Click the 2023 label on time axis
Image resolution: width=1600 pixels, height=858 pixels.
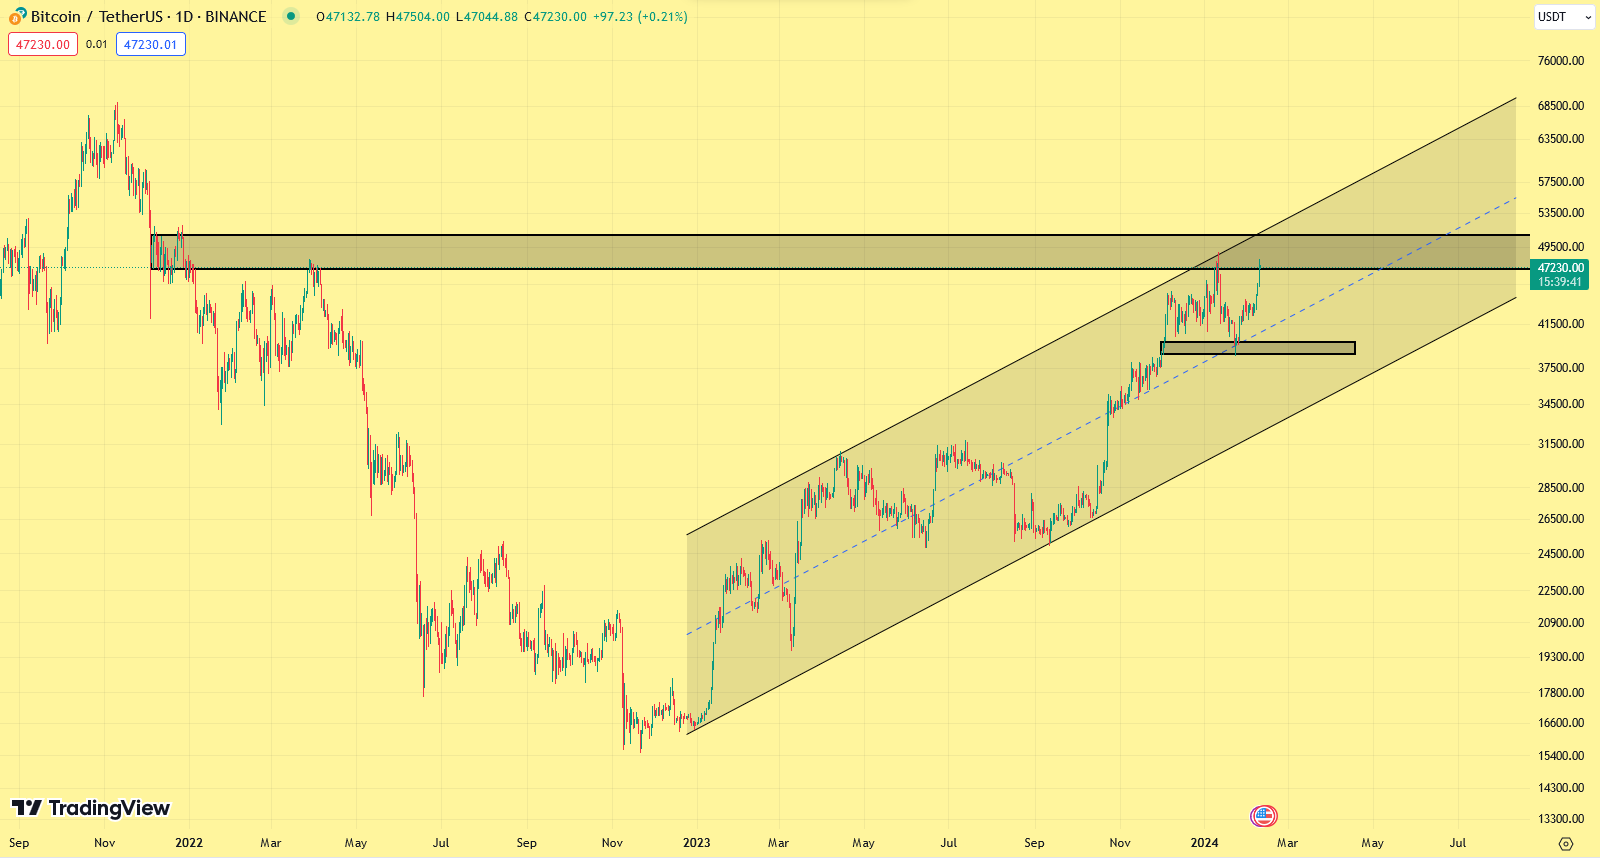click(x=696, y=843)
